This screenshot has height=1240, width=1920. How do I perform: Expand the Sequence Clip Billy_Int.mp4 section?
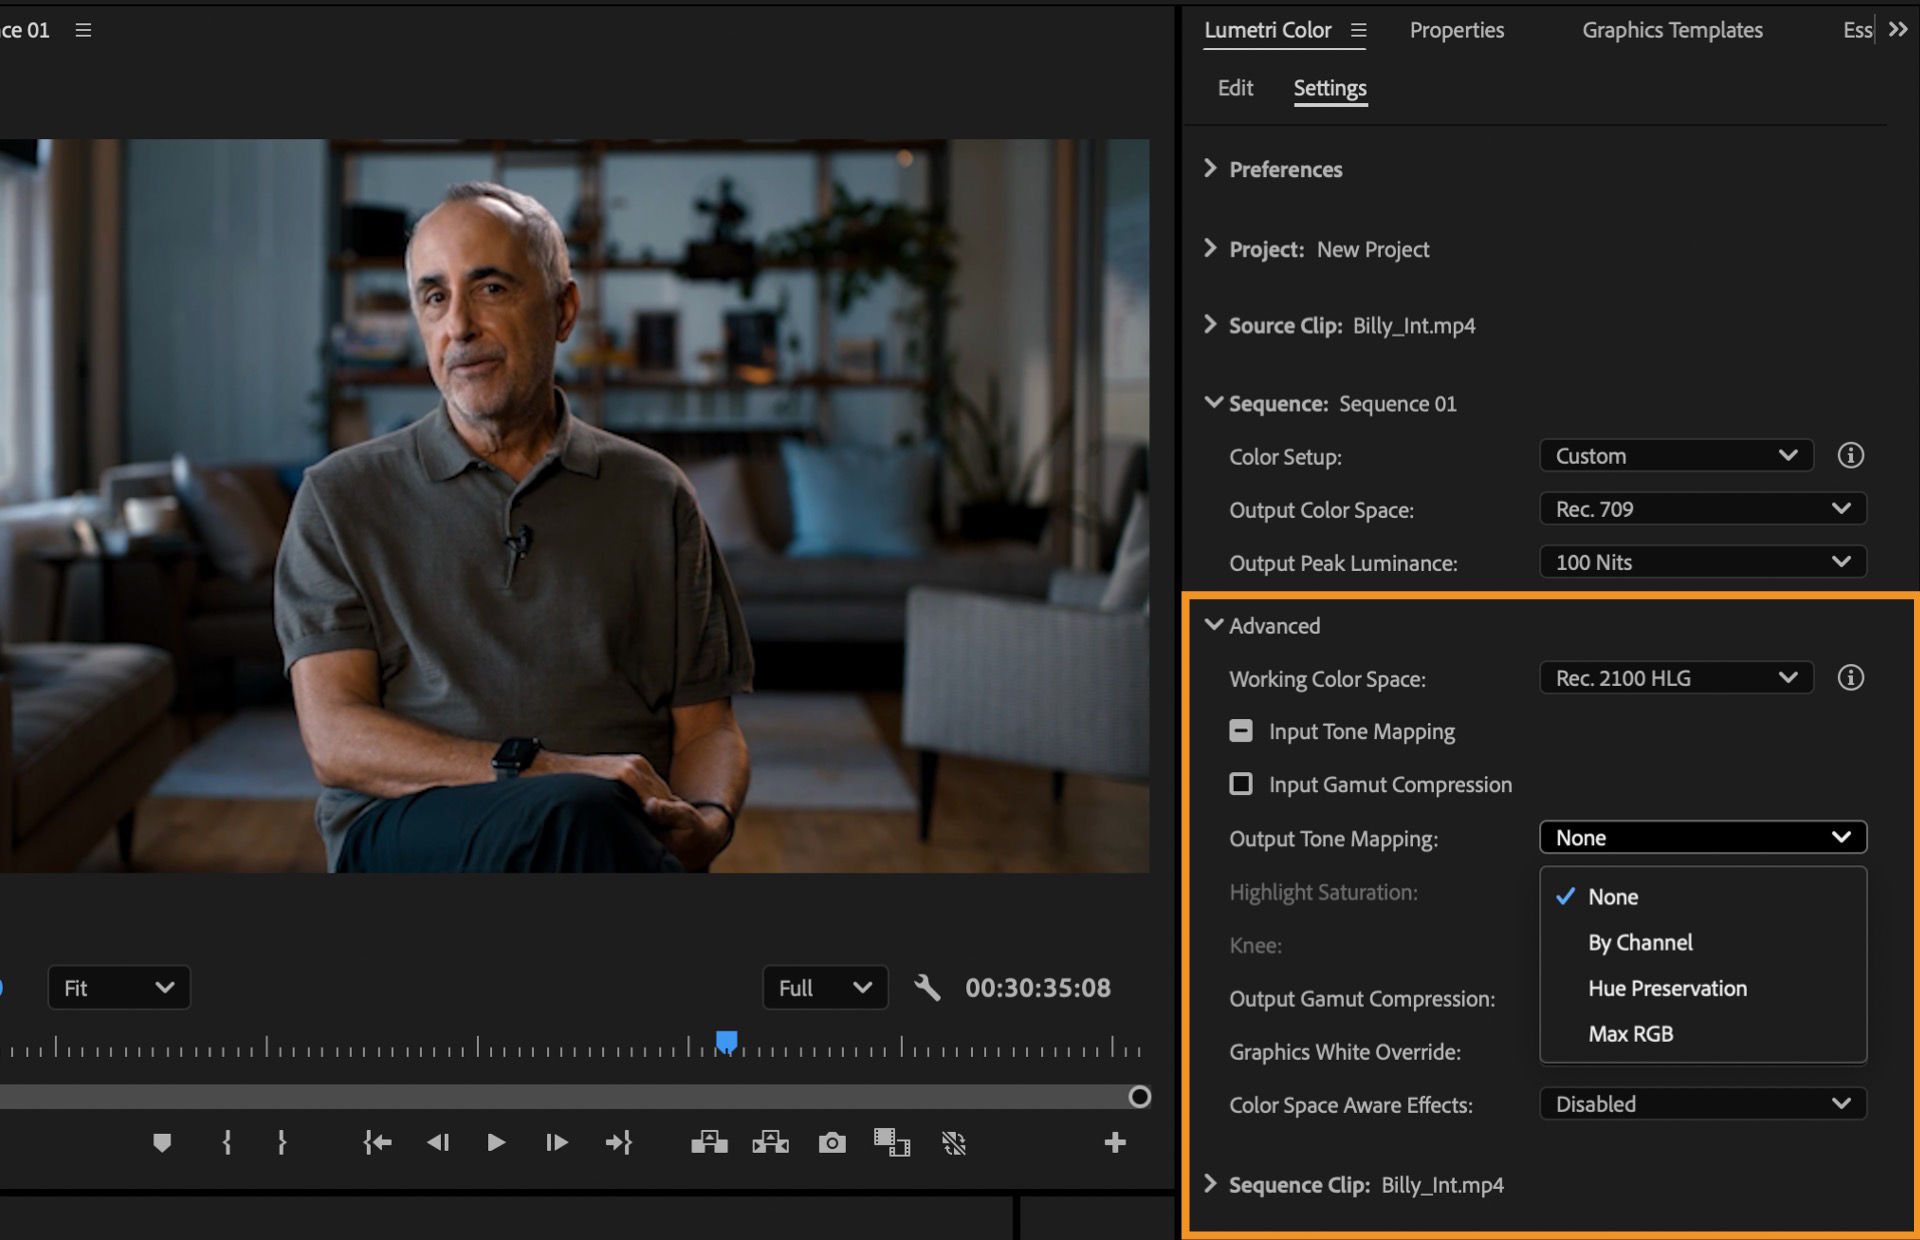[1210, 1184]
